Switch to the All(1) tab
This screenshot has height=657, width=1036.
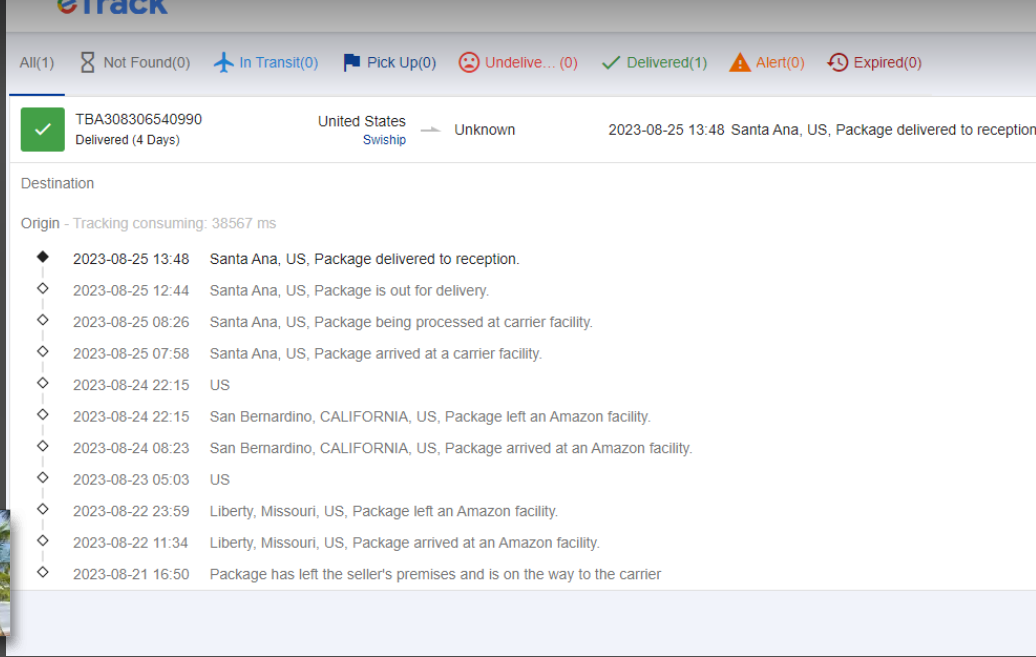coord(37,63)
